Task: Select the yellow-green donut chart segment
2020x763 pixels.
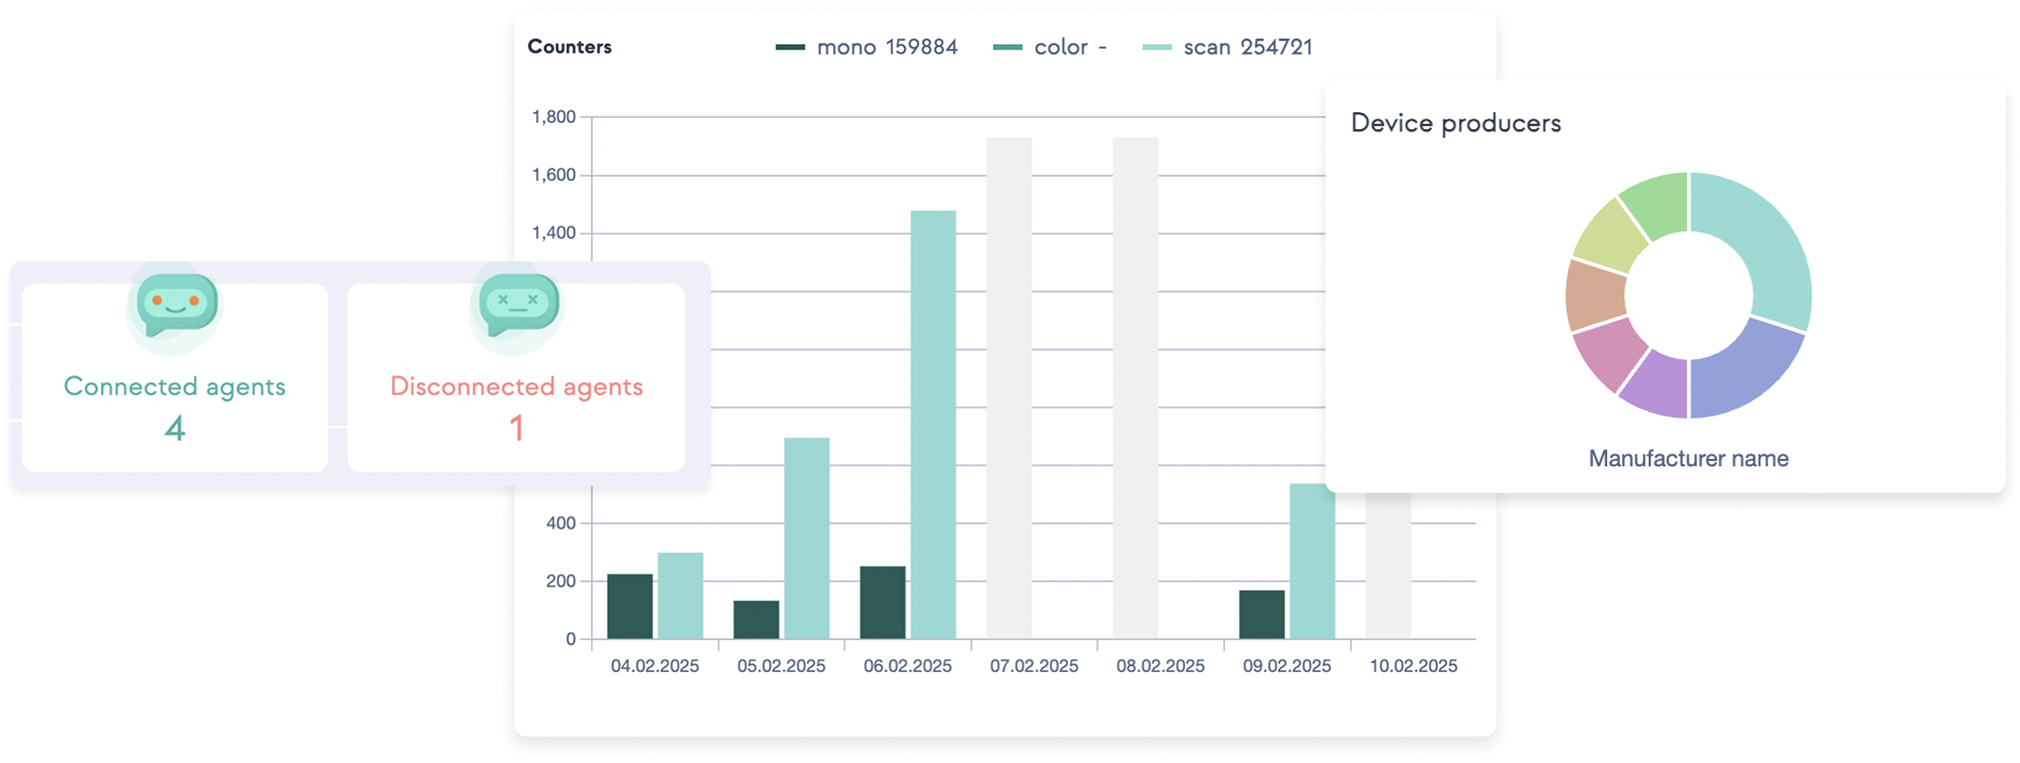Action: 1608,236
